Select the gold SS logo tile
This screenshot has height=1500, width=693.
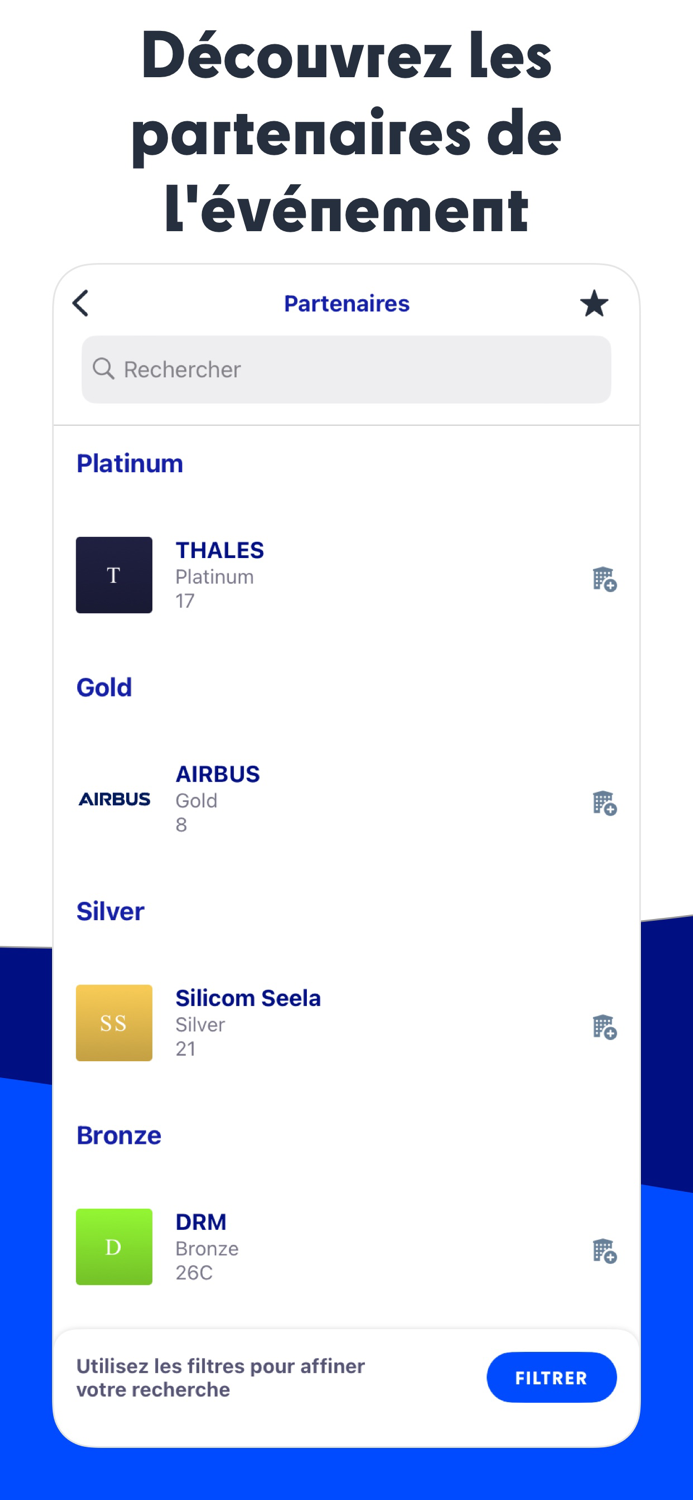click(114, 1023)
